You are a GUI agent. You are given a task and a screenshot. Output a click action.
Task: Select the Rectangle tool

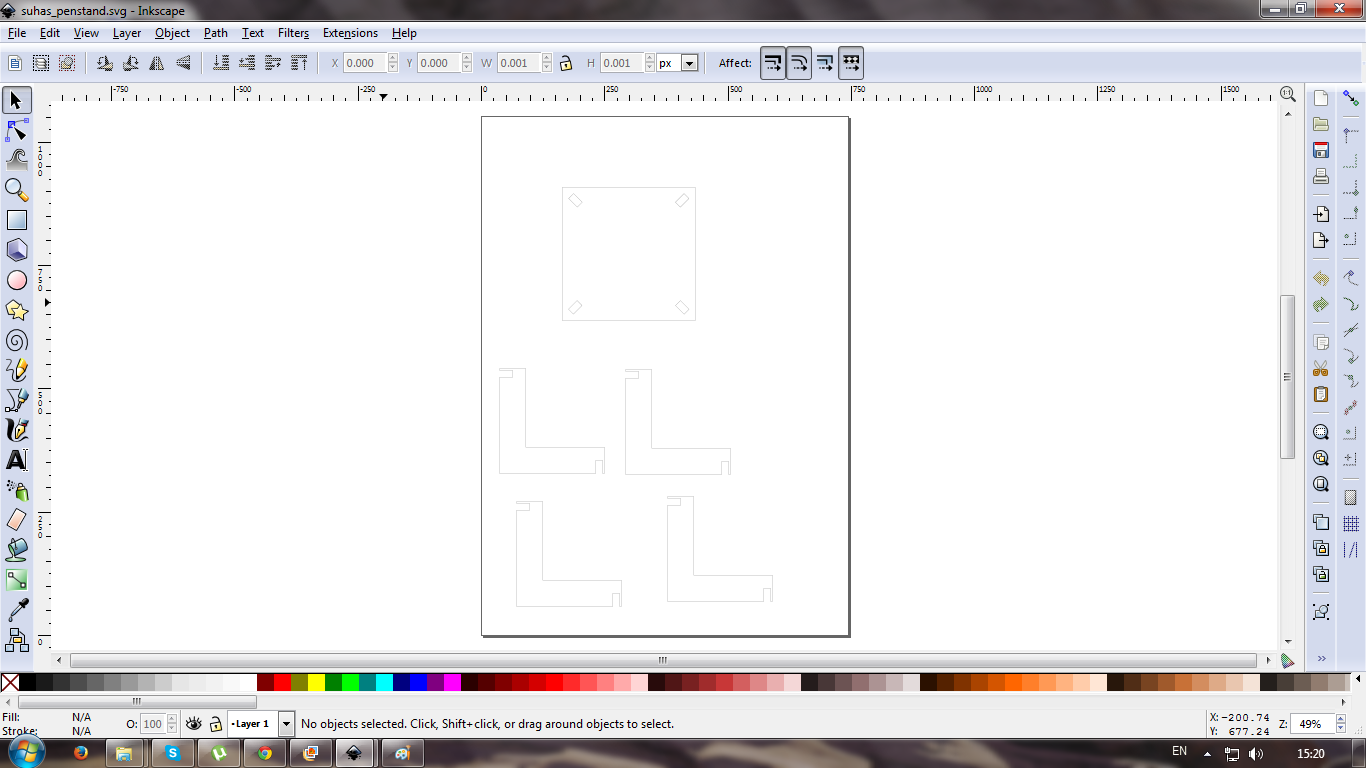tap(16, 220)
